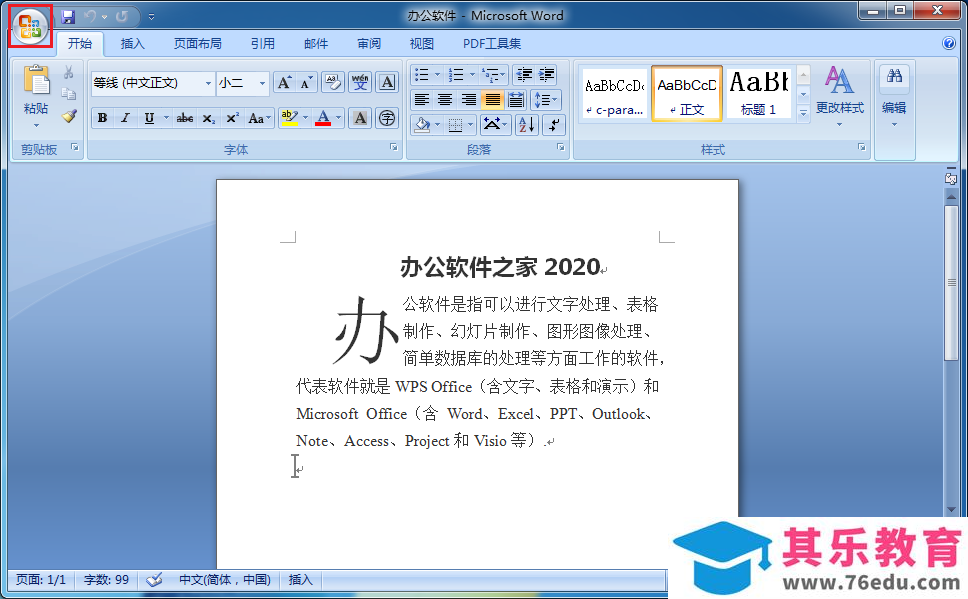Open the Phonetic Guide (wén) tool
This screenshot has width=968, height=599.
pyautogui.click(x=360, y=82)
